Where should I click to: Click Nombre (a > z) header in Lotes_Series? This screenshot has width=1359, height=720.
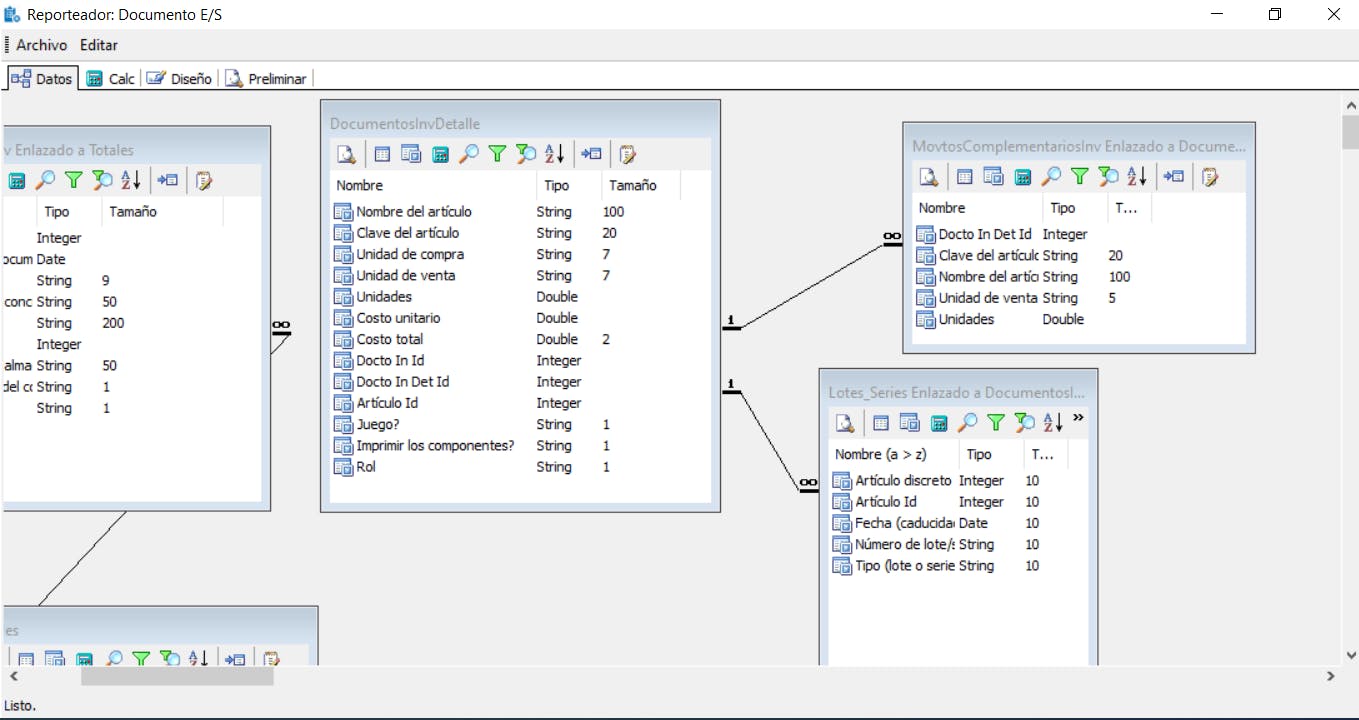(893, 454)
